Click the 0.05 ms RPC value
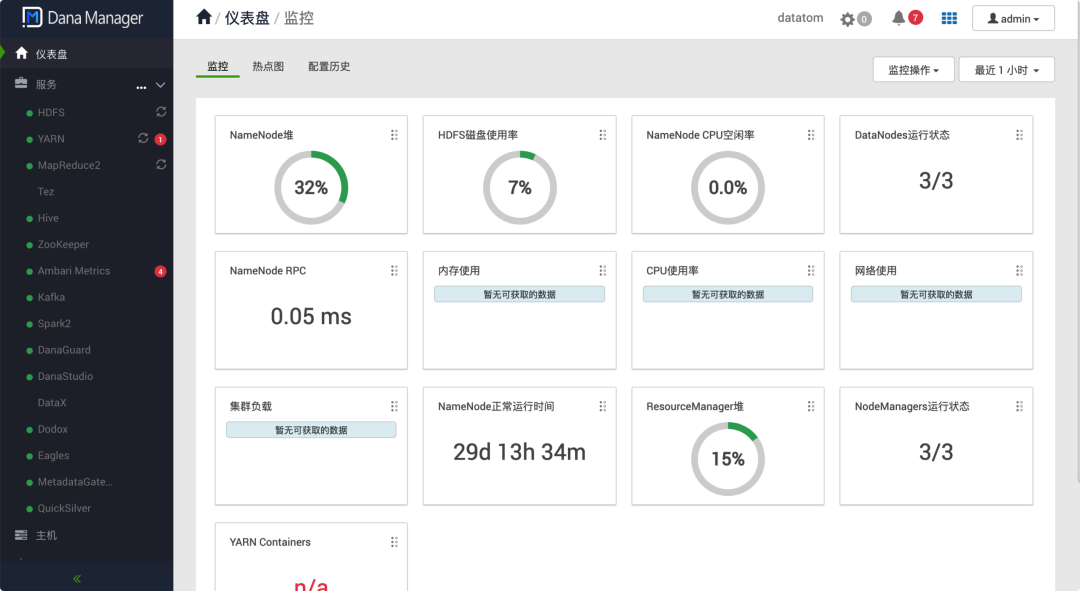 click(x=311, y=316)
